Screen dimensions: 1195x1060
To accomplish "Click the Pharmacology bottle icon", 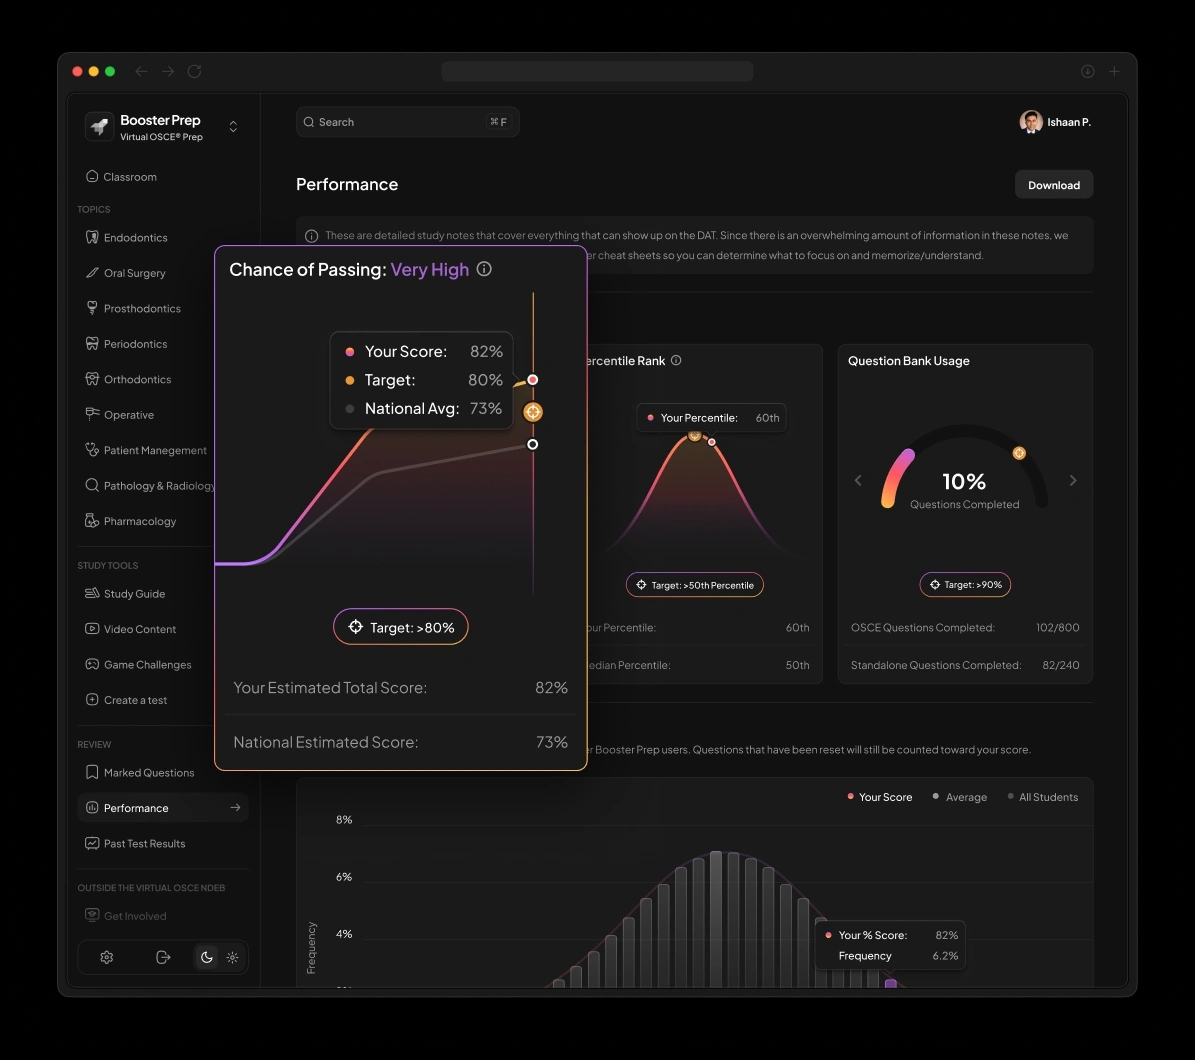I will 92,520.
